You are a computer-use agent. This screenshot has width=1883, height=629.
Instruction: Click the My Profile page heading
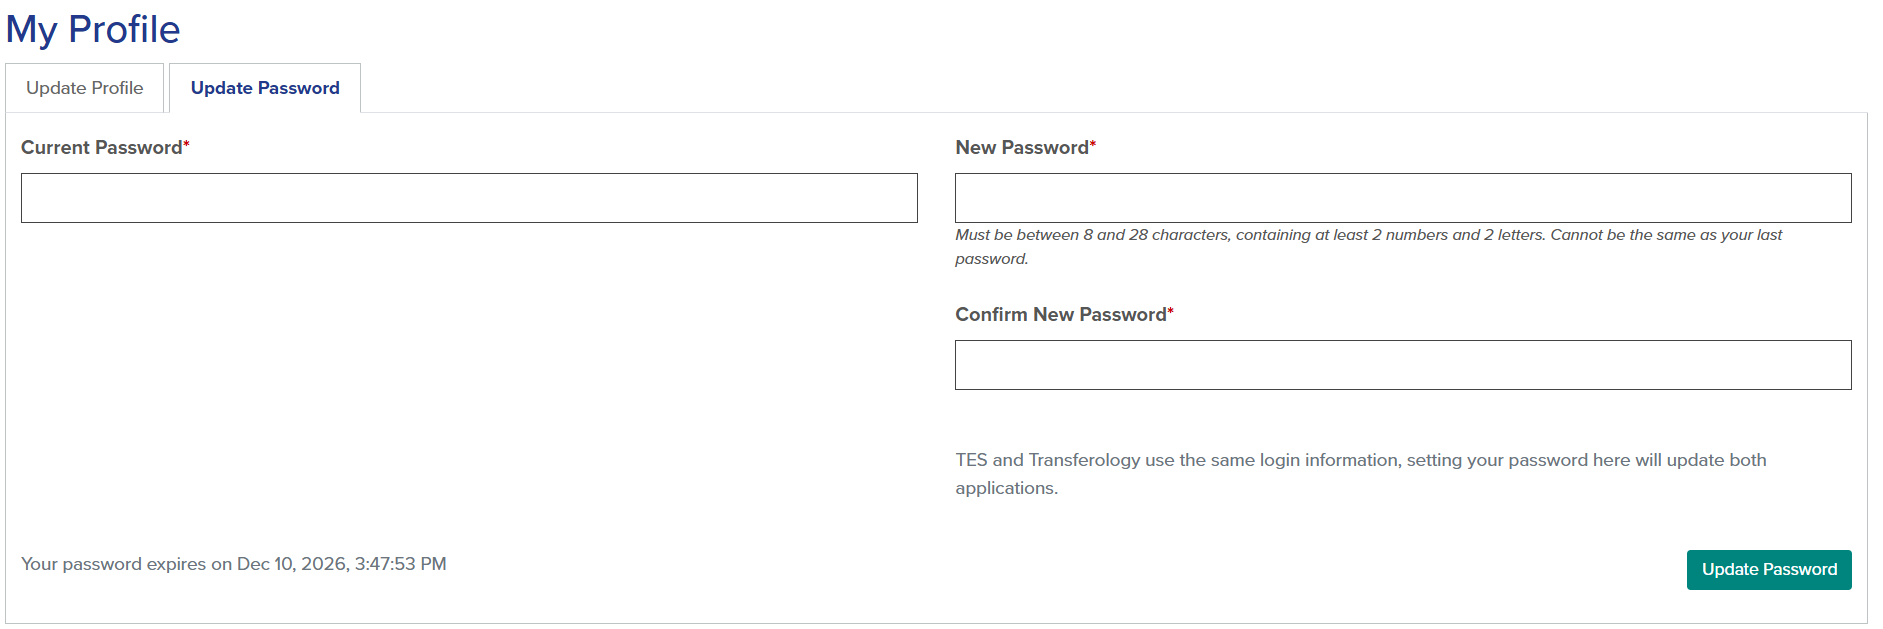tap(93, 29)
